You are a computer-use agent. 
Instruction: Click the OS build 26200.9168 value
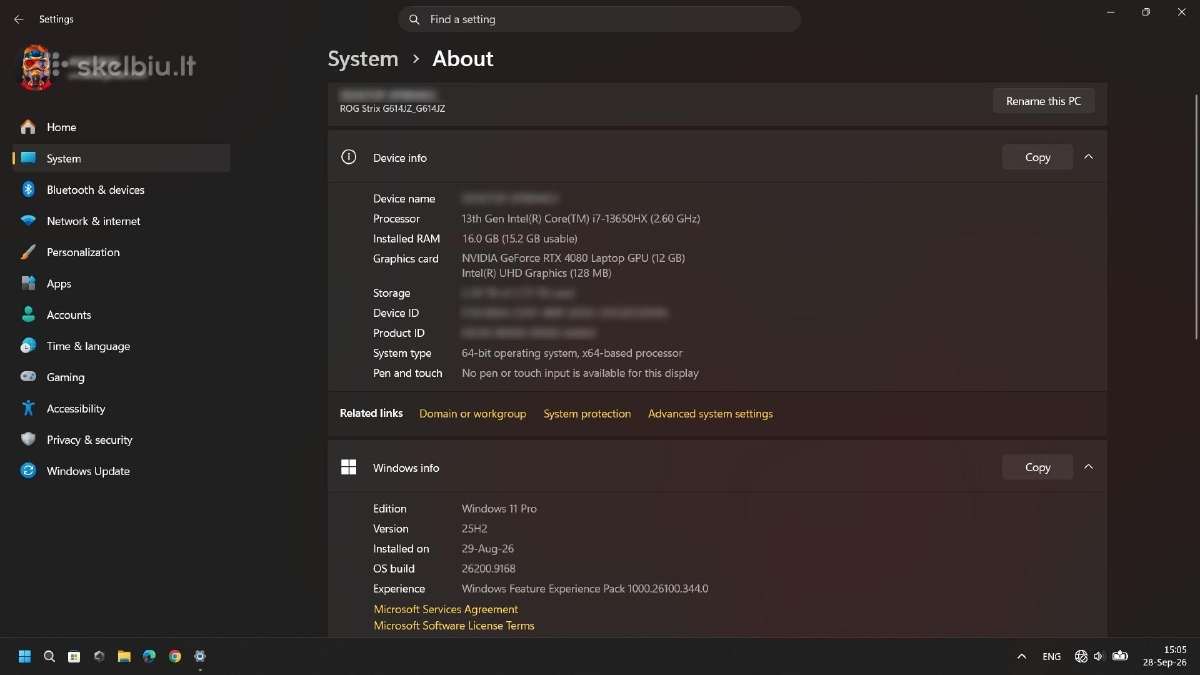(x=489, y=569)
